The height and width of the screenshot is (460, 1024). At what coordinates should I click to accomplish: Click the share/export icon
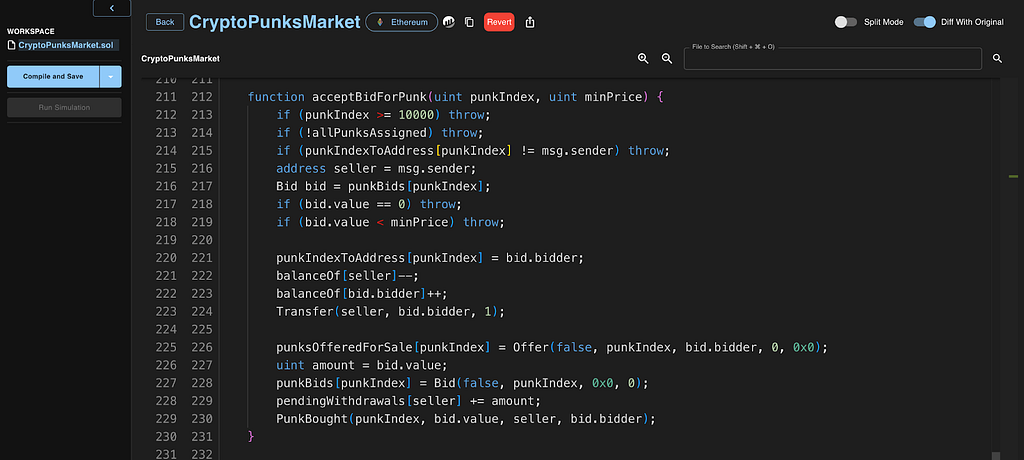coord(530,22)
